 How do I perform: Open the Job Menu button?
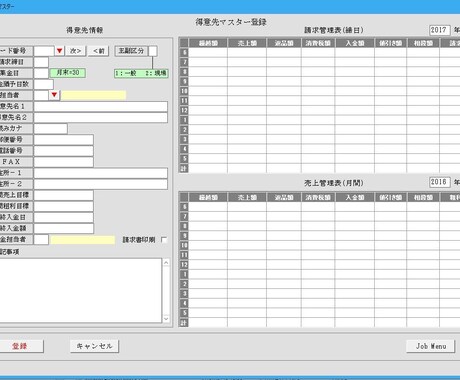click(x=431, y=346)
